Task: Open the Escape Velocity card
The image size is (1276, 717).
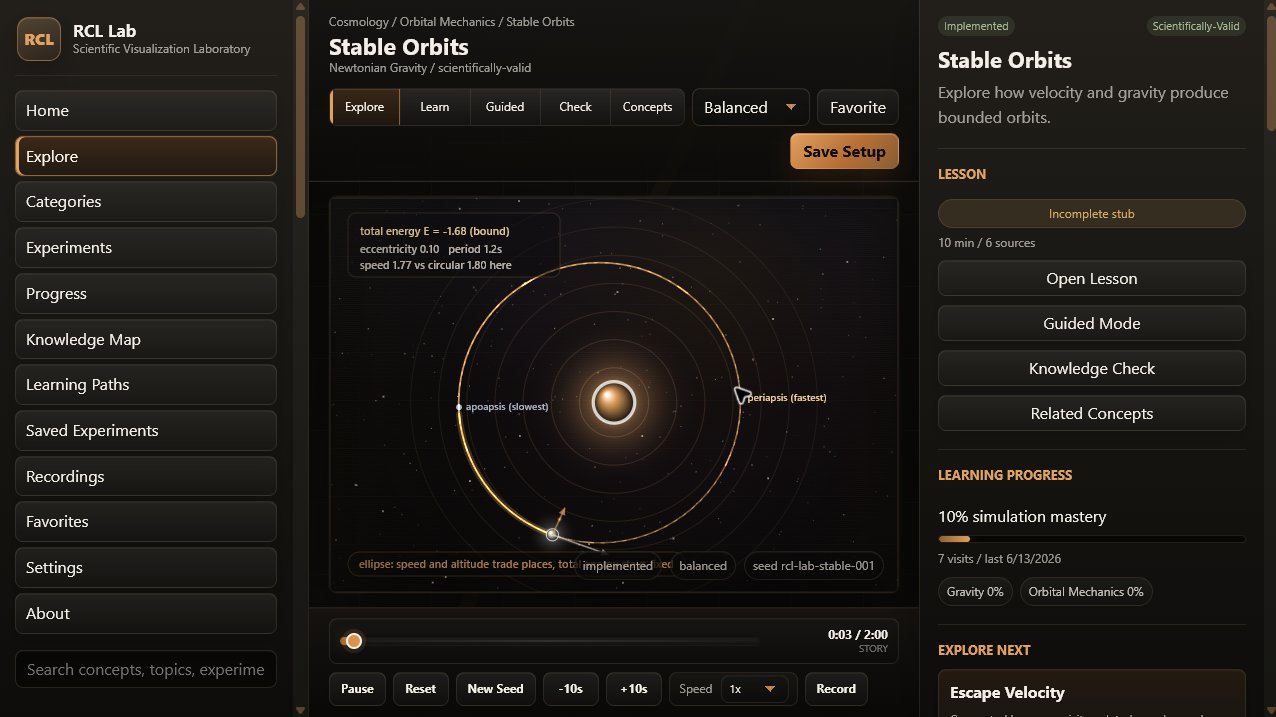Action: [x=1092, y=693]
